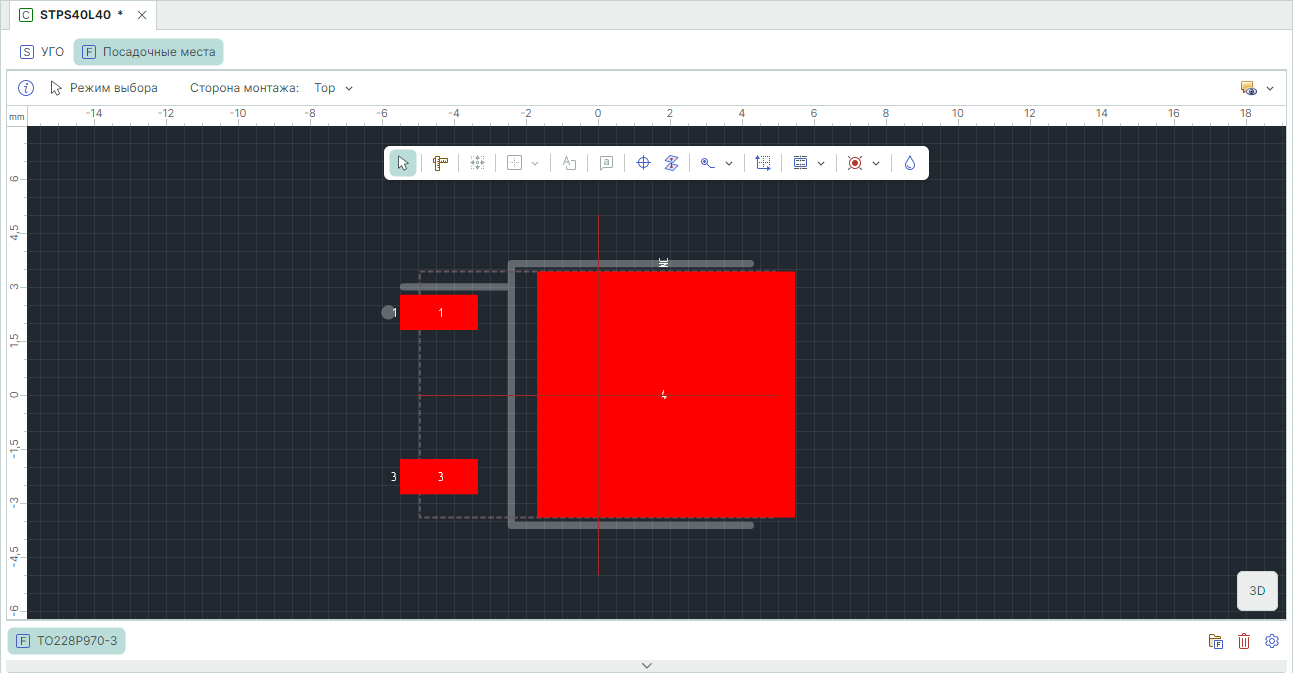Click the origin crosshair target icon
1293x673 pixels.
pos(644,163)
